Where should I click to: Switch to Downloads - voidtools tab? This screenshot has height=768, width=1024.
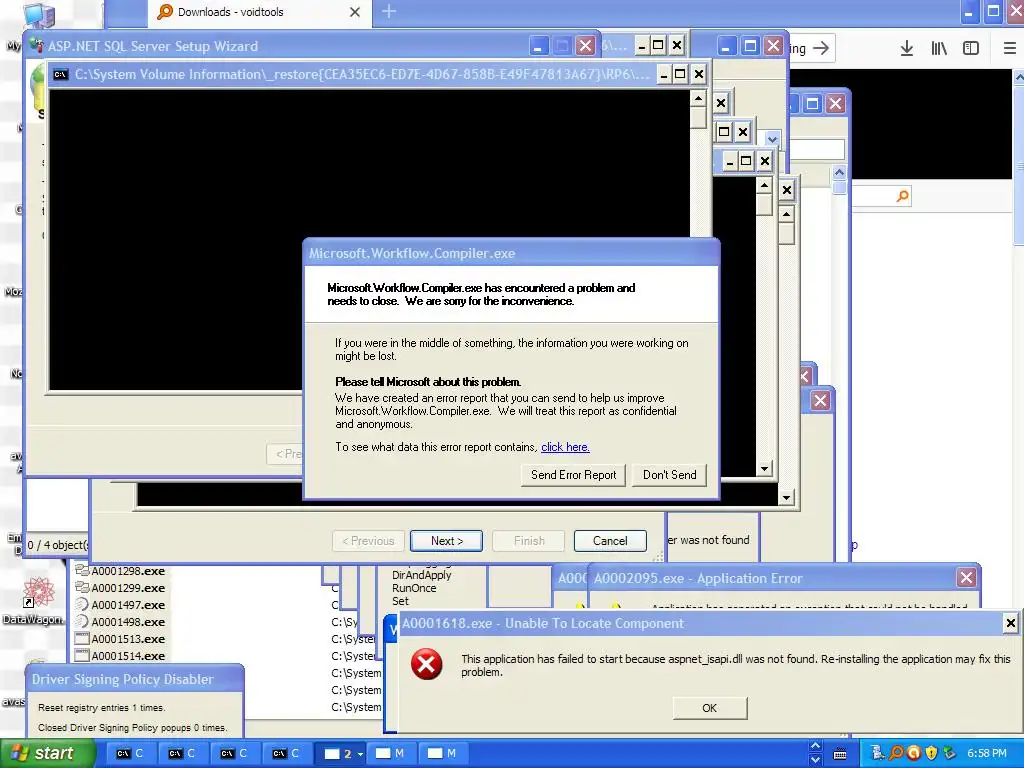pos(259,12)
